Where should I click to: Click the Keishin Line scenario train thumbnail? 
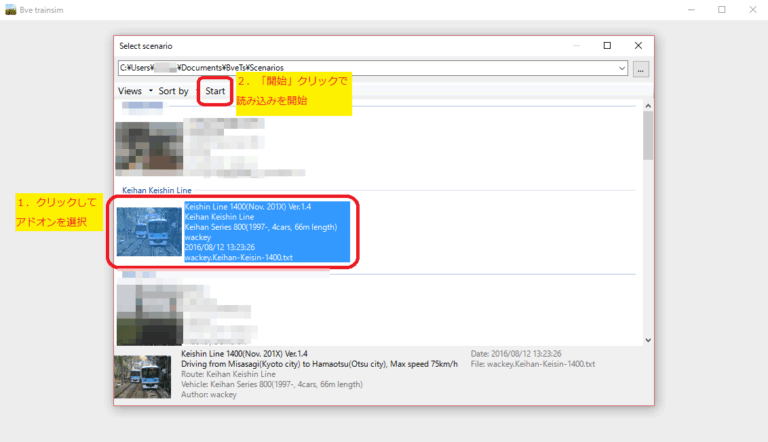(149, 232)
